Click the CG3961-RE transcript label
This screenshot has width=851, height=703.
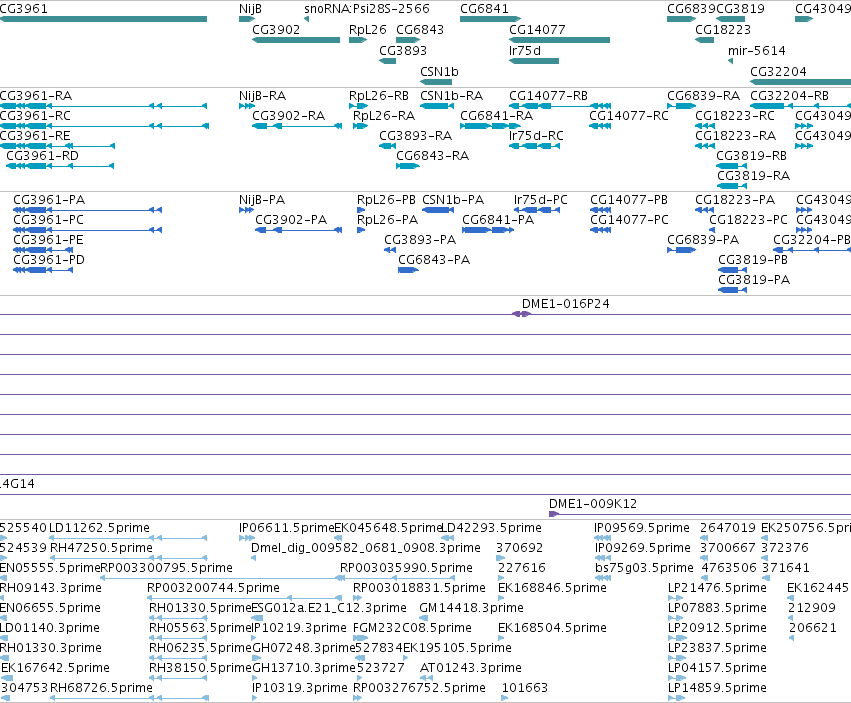point(35,136)
